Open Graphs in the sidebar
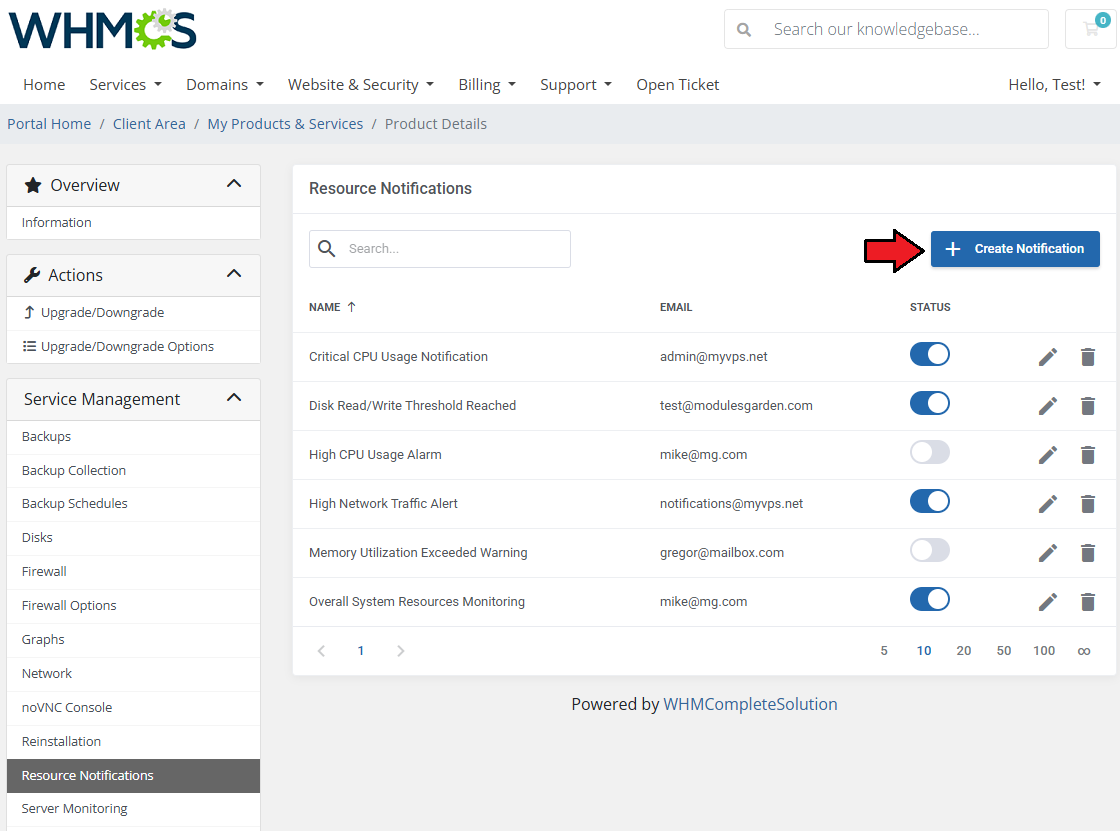 [x=134, y=640]
